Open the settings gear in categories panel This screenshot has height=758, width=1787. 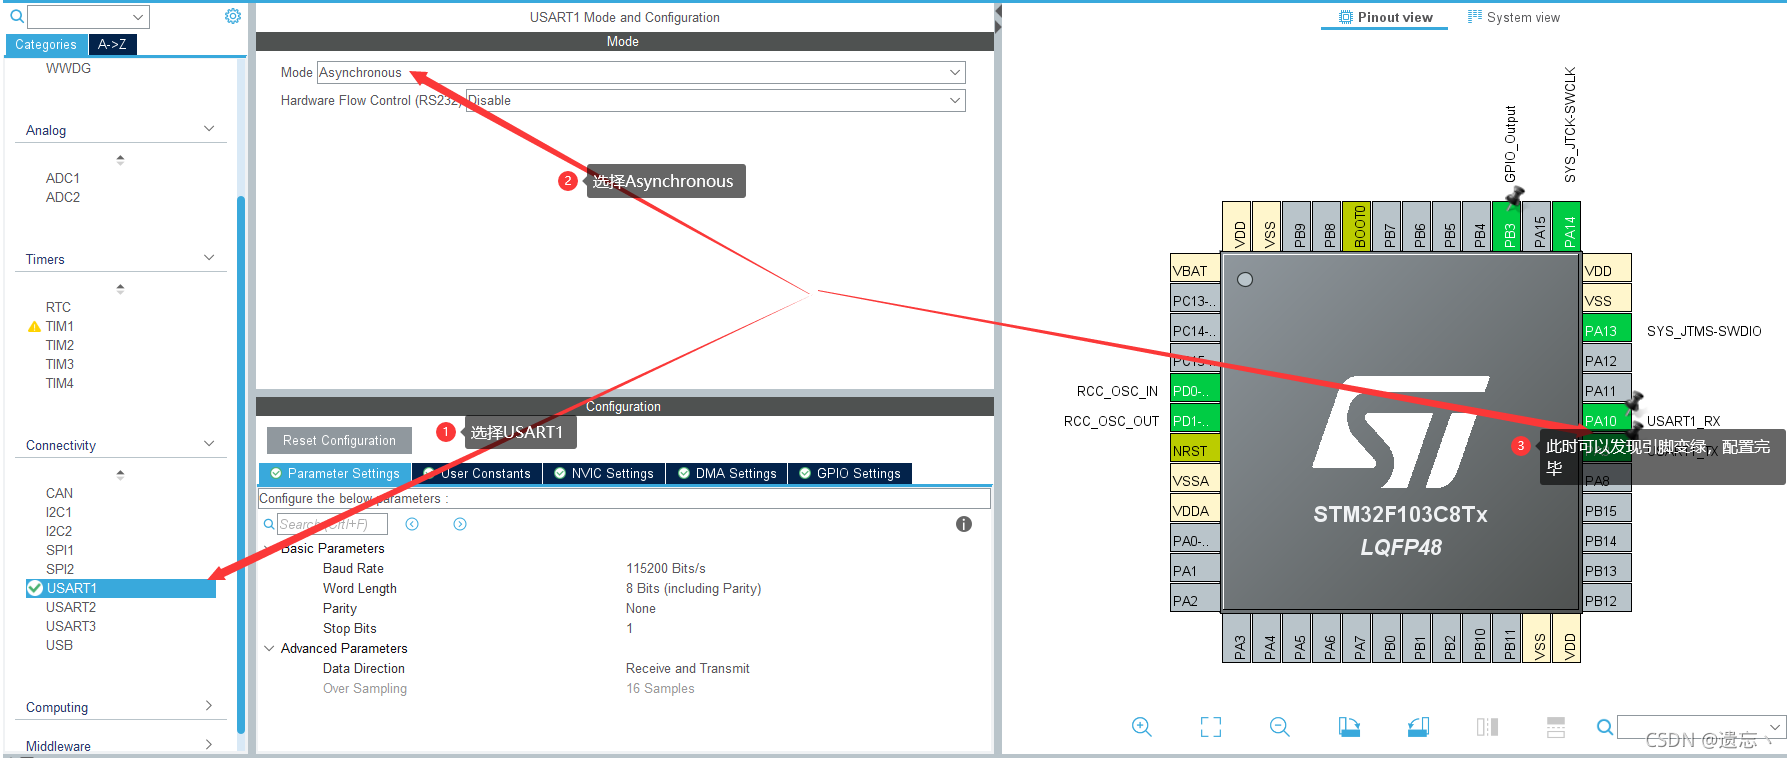(x=233, y=16)
